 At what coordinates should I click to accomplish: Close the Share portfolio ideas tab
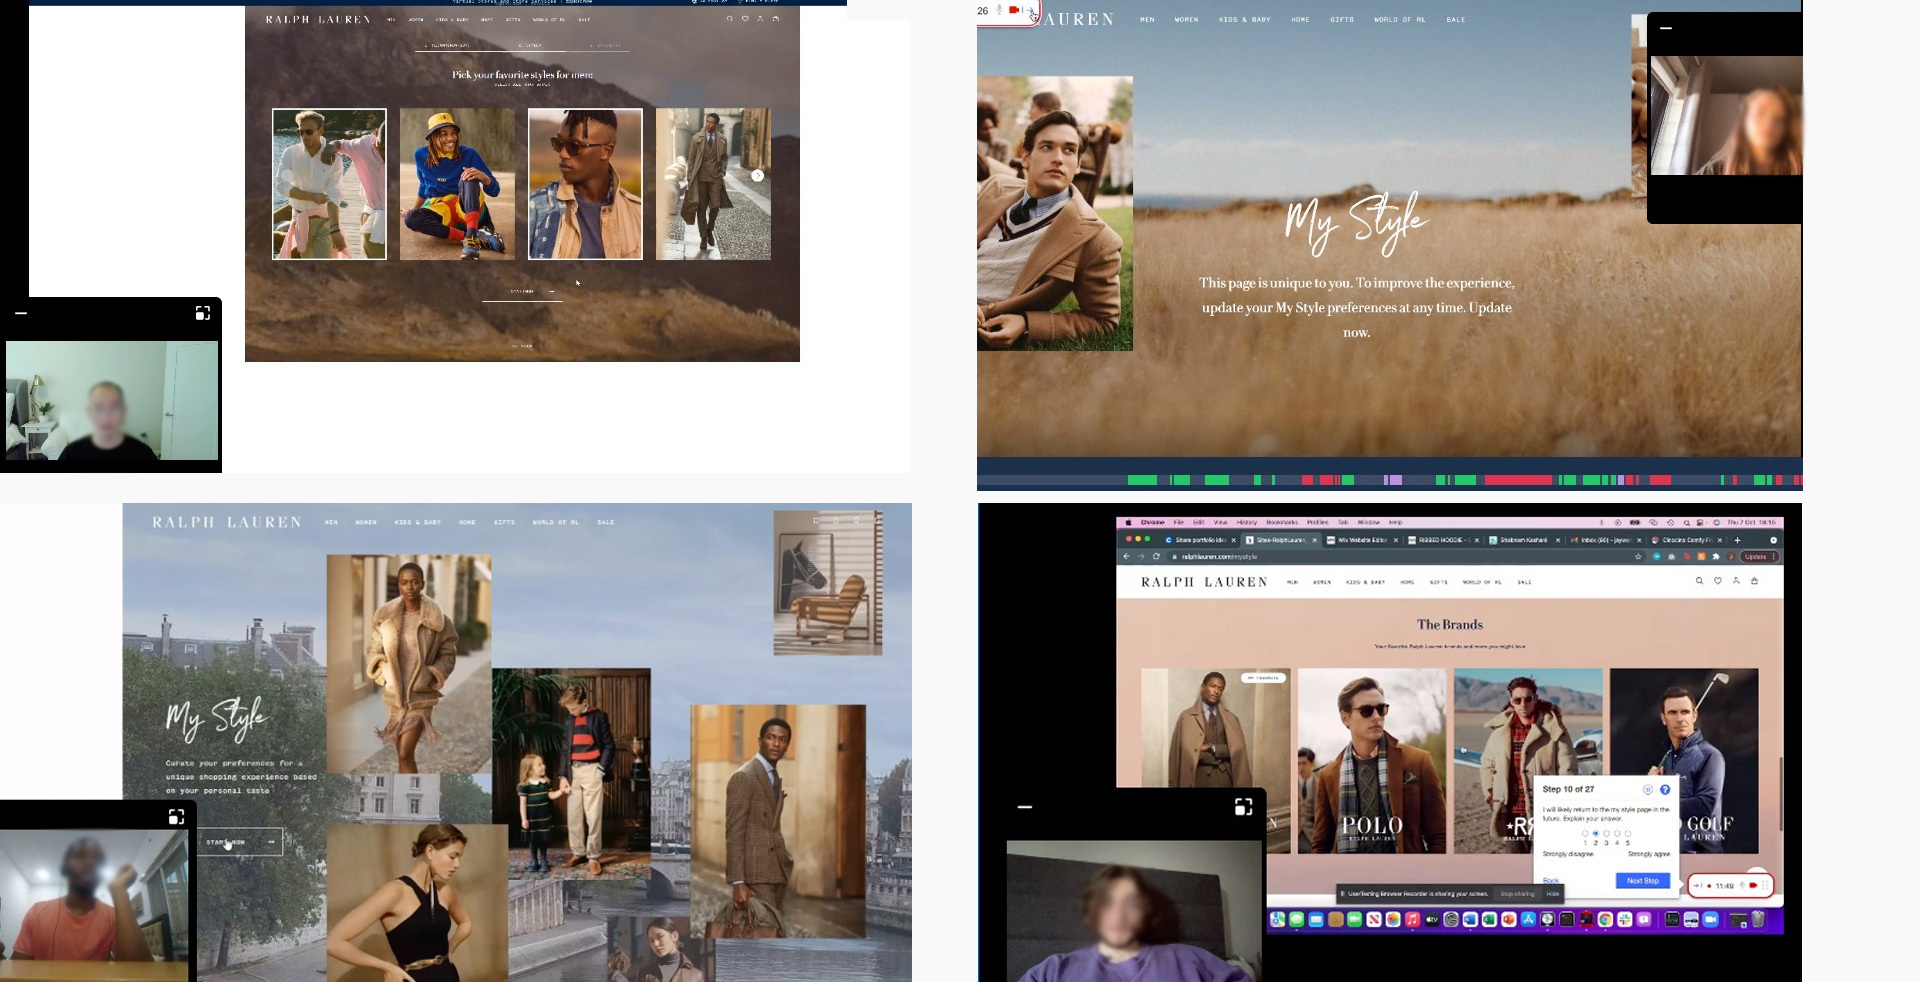[x=1233, y=540]
